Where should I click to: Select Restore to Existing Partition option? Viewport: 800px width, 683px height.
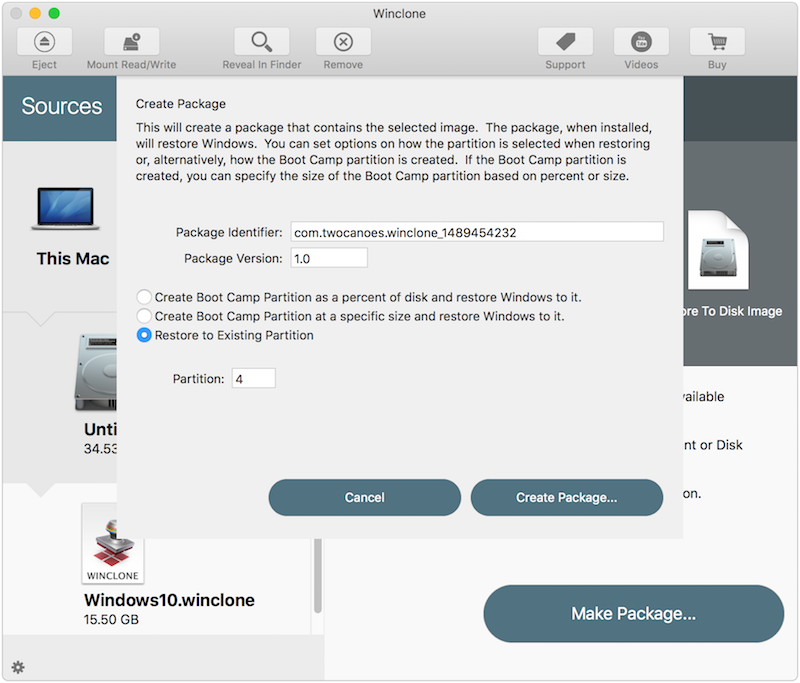(x=144, y=335)
